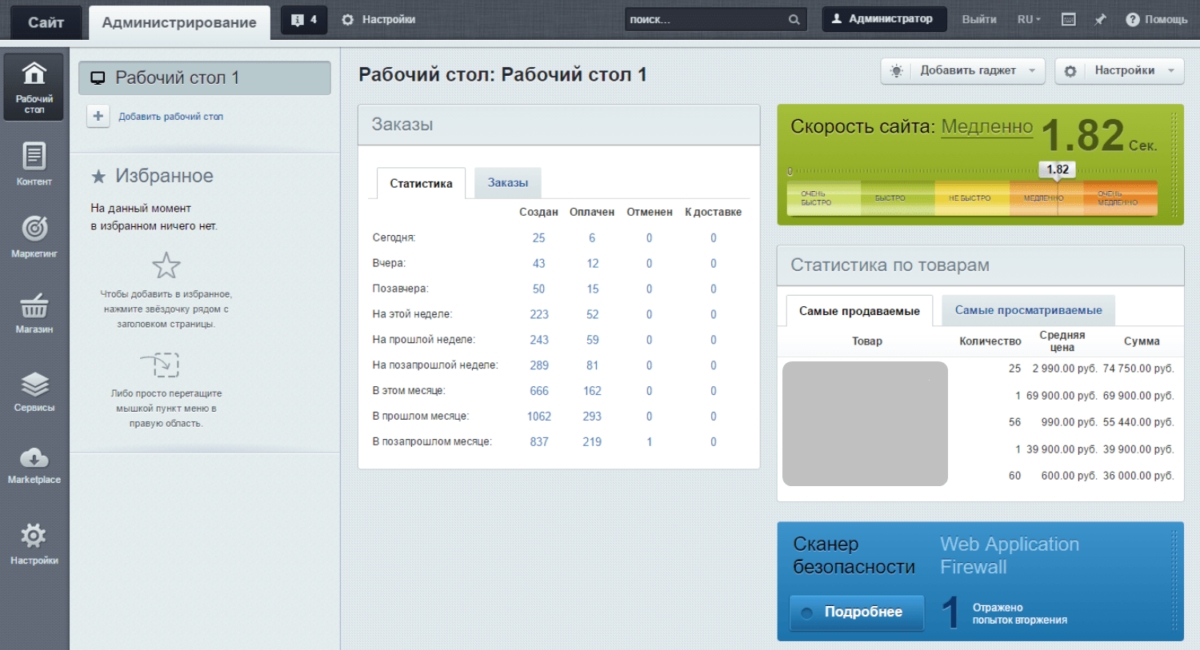Click cancelled count 1 for В позапрошлом месяце
The height and width of the screenshot is (650, 1200).
point(649,442)
